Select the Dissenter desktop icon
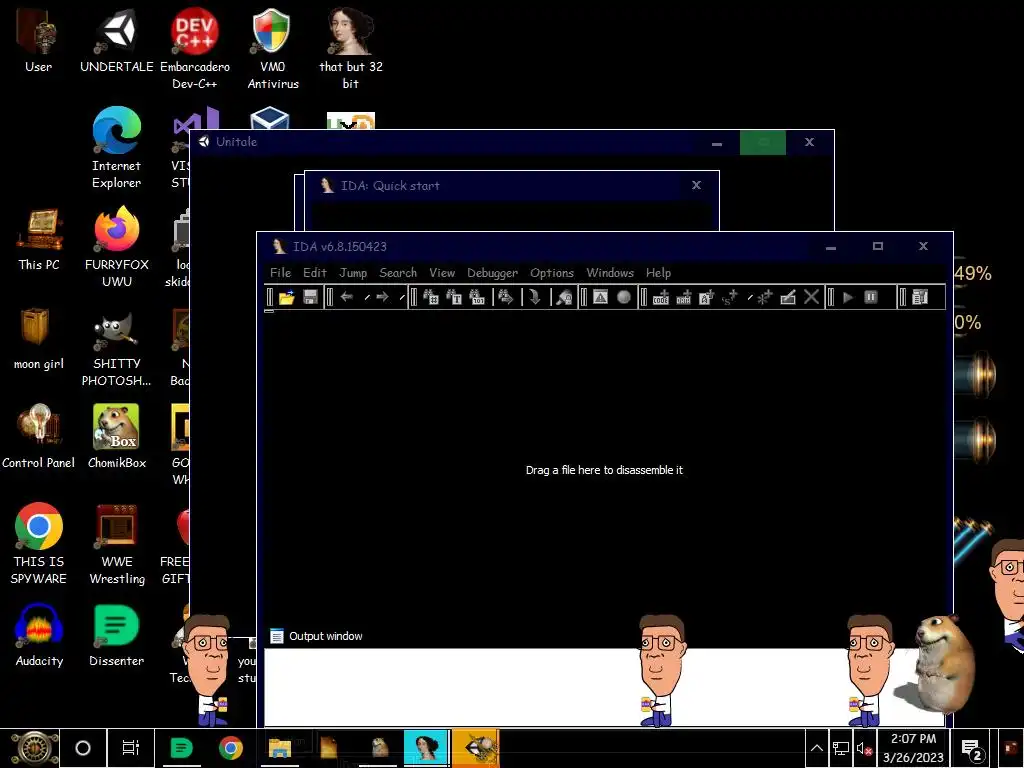The width and height of the screenshot is (1024, 768). 116,635
